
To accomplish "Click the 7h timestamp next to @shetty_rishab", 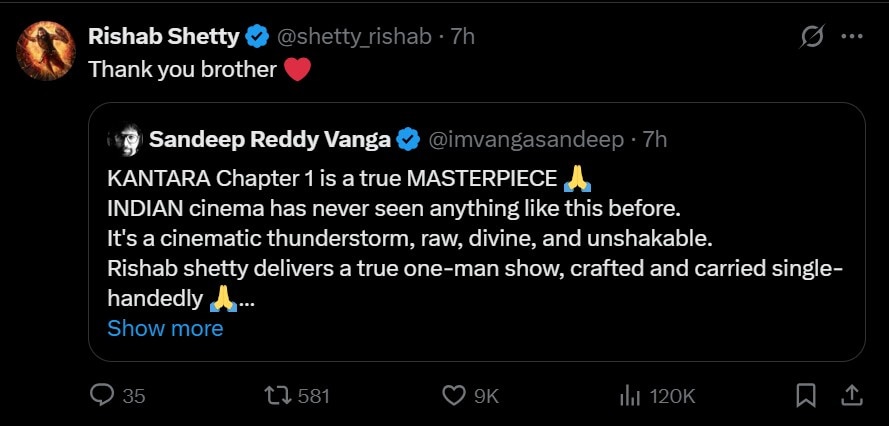I will point(463,37).
